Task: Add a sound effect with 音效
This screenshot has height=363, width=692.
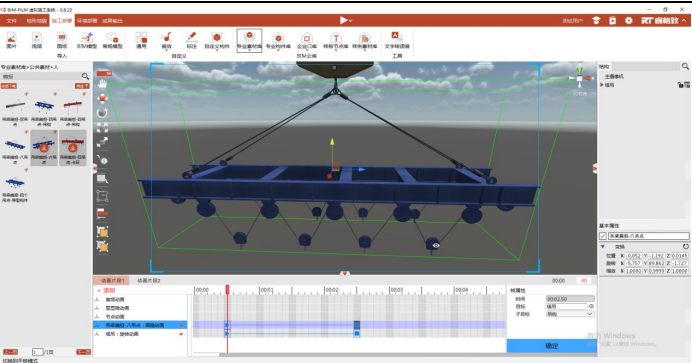Action: coord(166,40)
